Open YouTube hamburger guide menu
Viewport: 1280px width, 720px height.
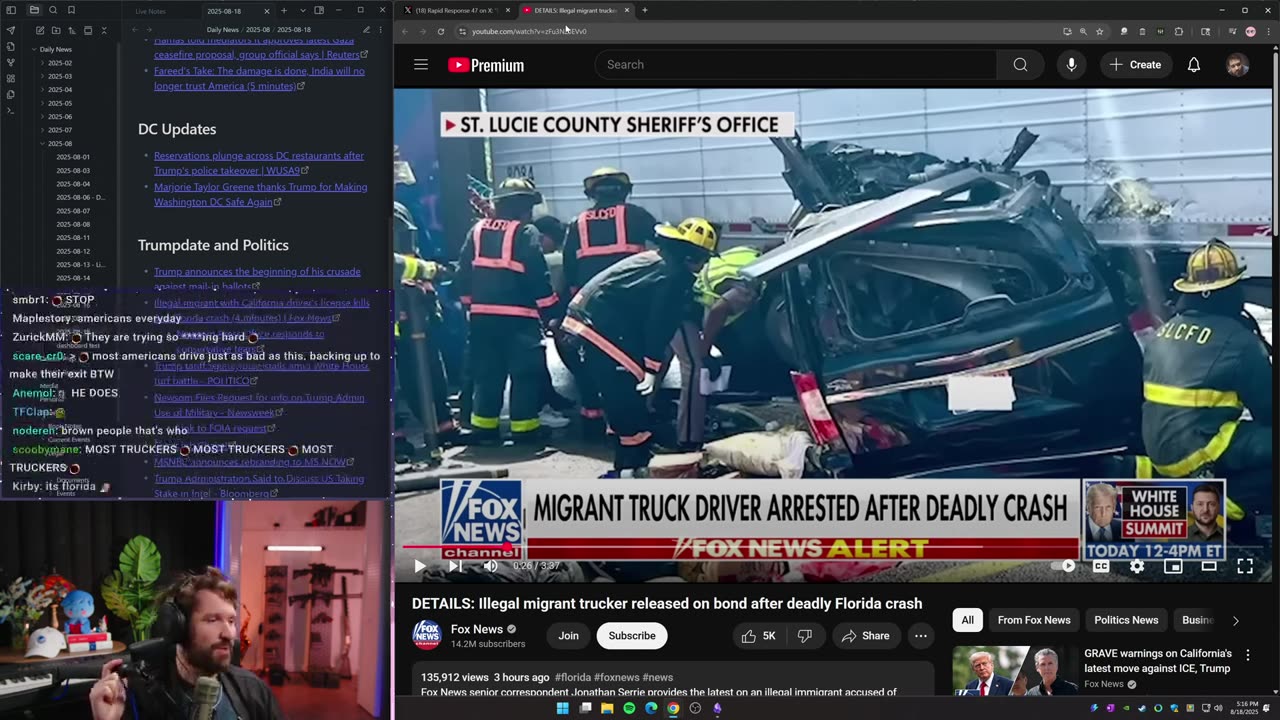[x=421, y=65]
